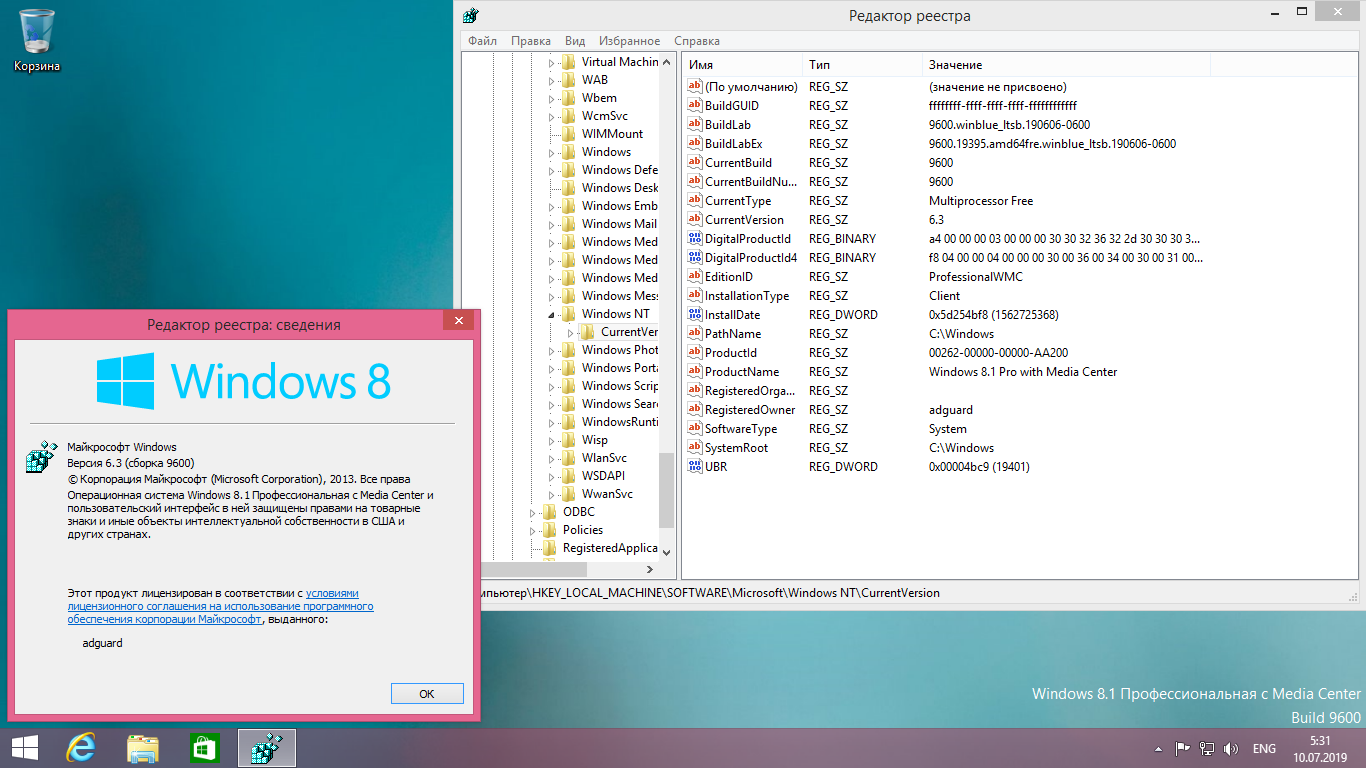This screenshot has height=768, width=1366.
Task: Click the ProductName string value icon
Action: tap(696, 372)
